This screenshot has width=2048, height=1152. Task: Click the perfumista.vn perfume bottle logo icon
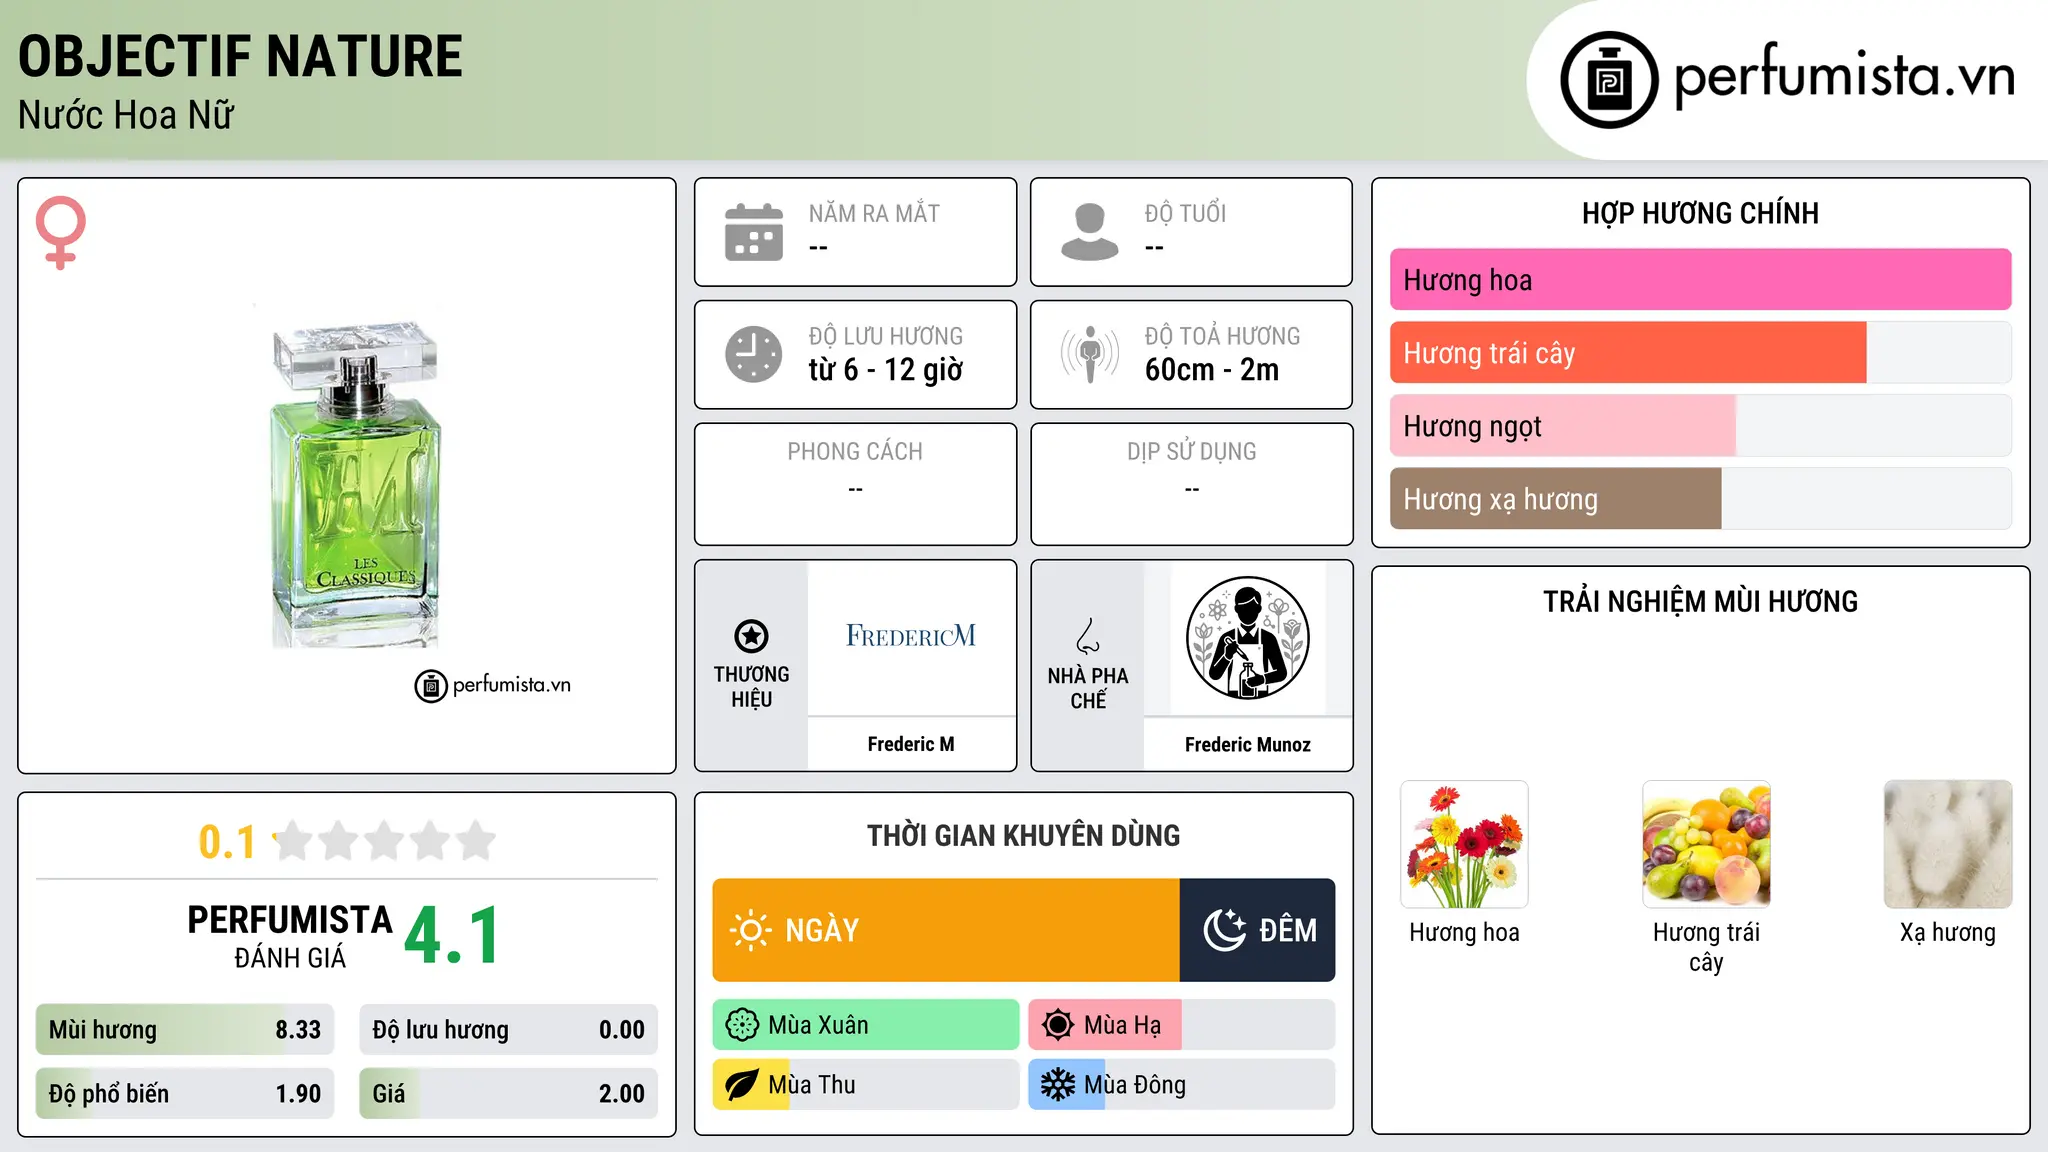pyautogui.click(x=1609, y=80)
